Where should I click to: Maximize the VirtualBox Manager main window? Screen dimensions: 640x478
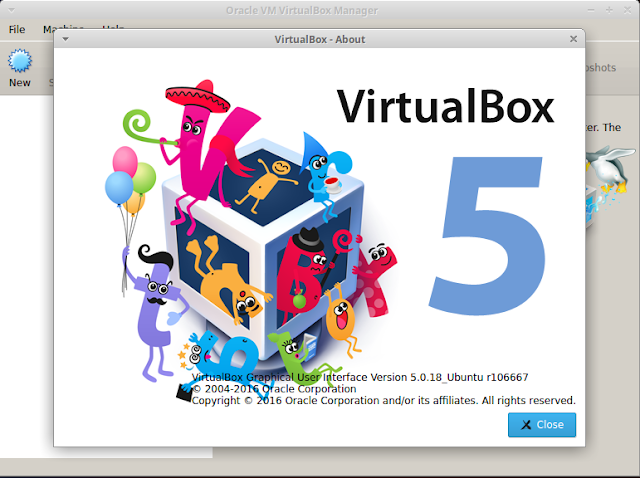[x=609, y=10]
